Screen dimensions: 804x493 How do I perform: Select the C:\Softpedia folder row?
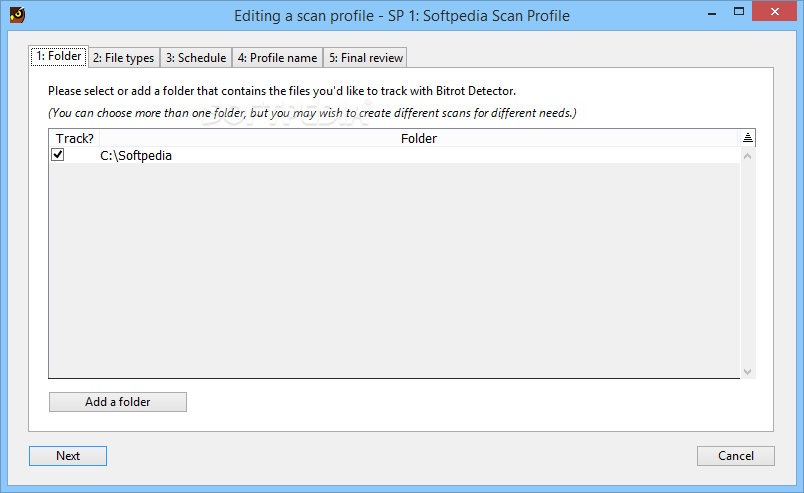click(x=394, y=155)
